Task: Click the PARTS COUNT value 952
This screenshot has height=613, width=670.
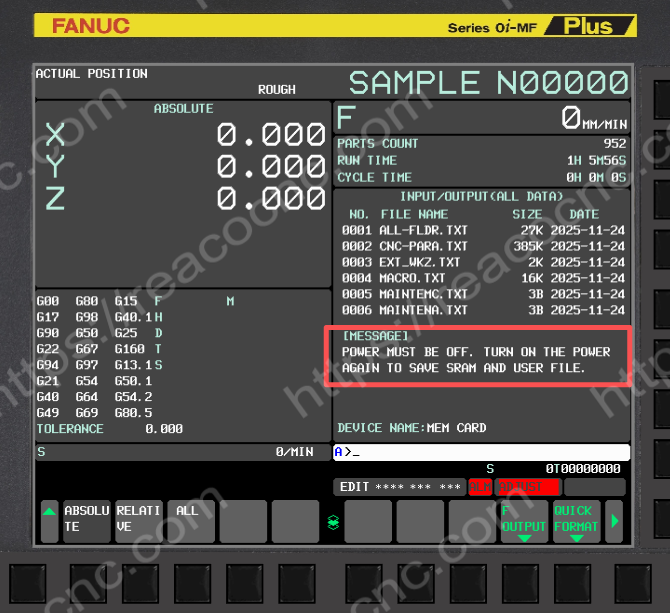Action: [614, 144]
